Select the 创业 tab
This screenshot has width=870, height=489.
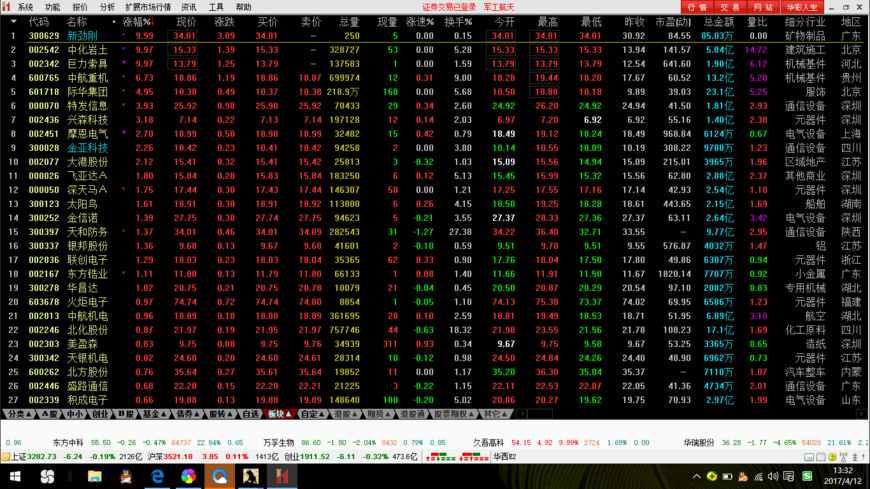(100, 414)
